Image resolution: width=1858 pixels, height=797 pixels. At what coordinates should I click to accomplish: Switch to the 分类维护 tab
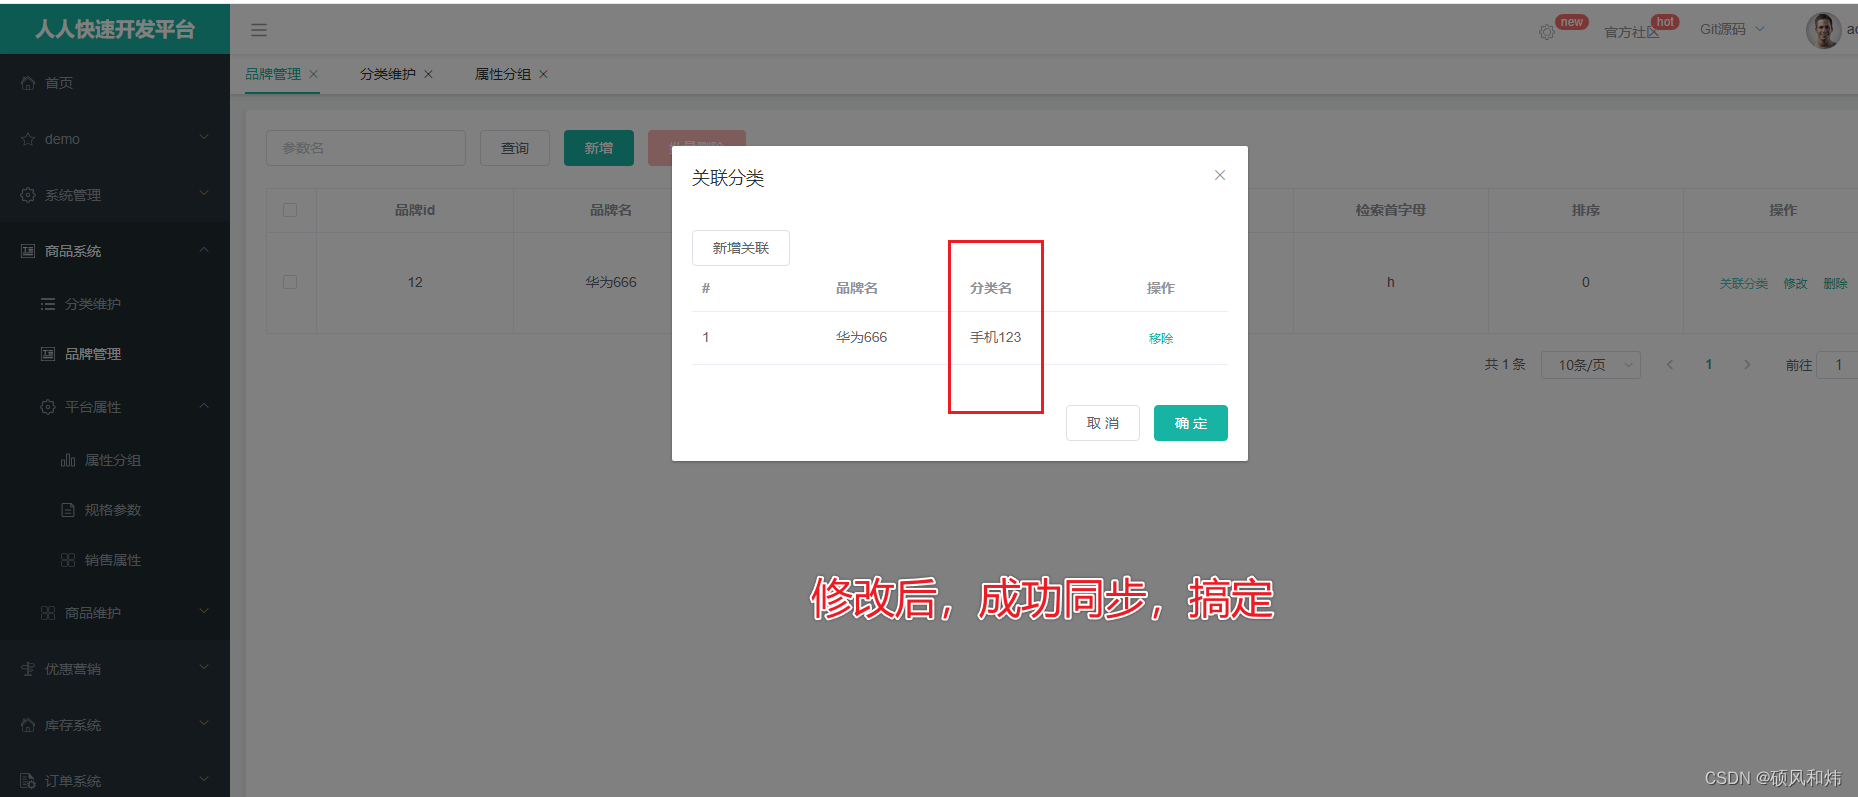[388, 74]
